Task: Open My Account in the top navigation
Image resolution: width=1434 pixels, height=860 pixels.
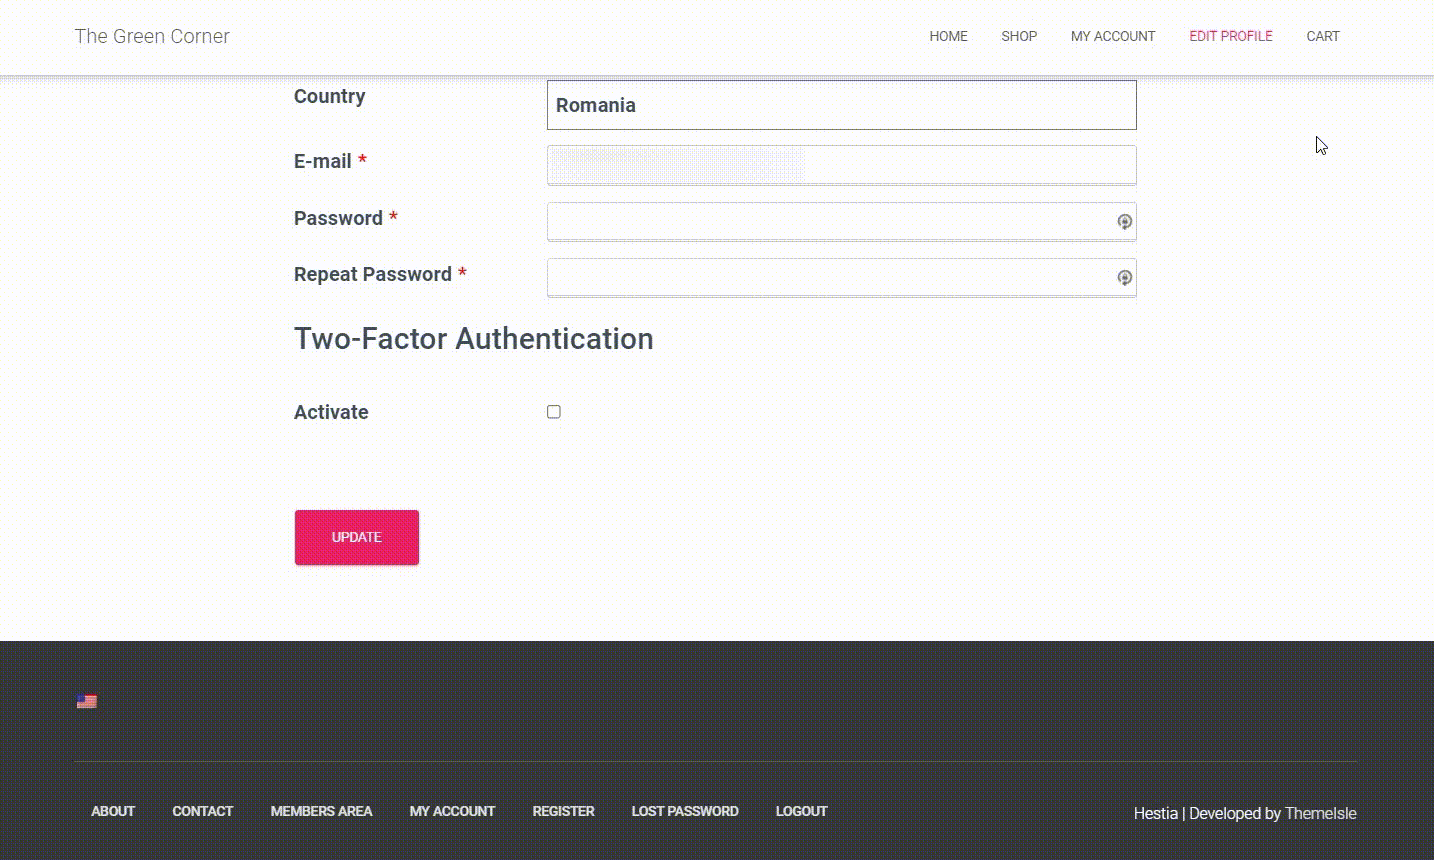Action: (x=1113, y=36)
